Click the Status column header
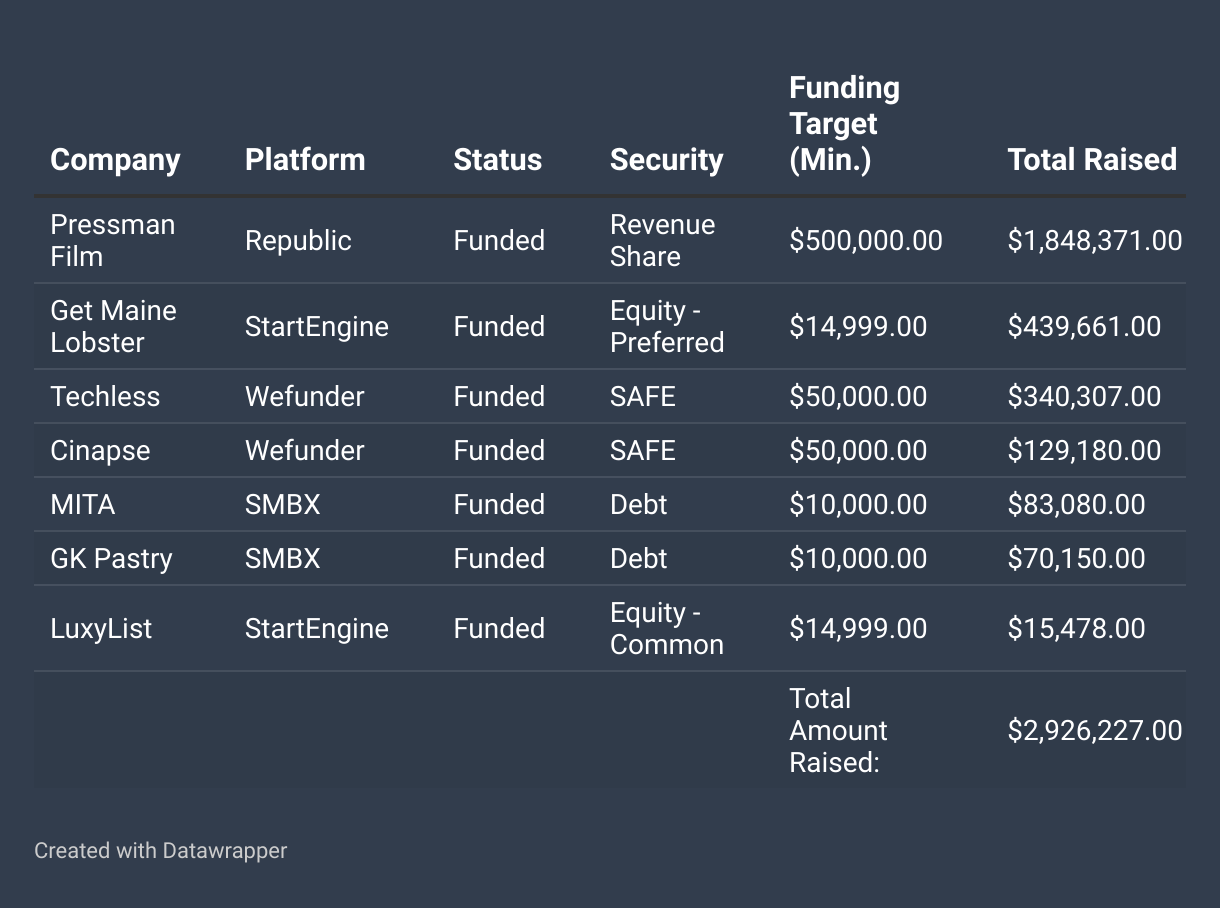This screenshot has width=1220, height=908. tap(497, 160)
